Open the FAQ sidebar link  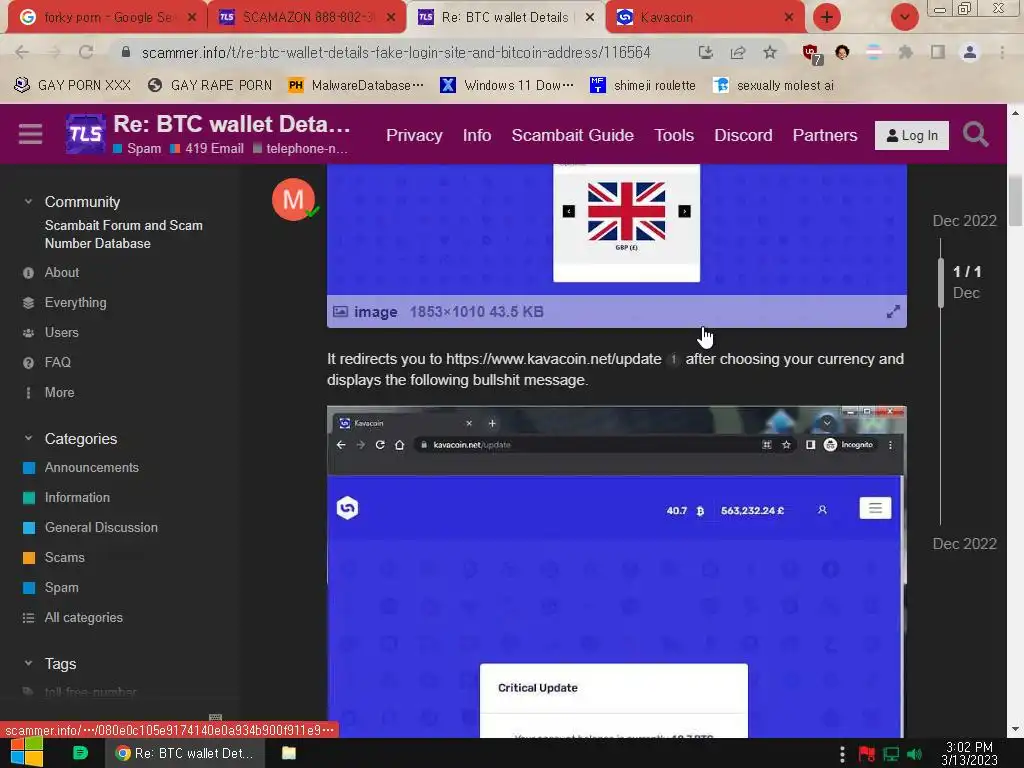tap(57, 362)
